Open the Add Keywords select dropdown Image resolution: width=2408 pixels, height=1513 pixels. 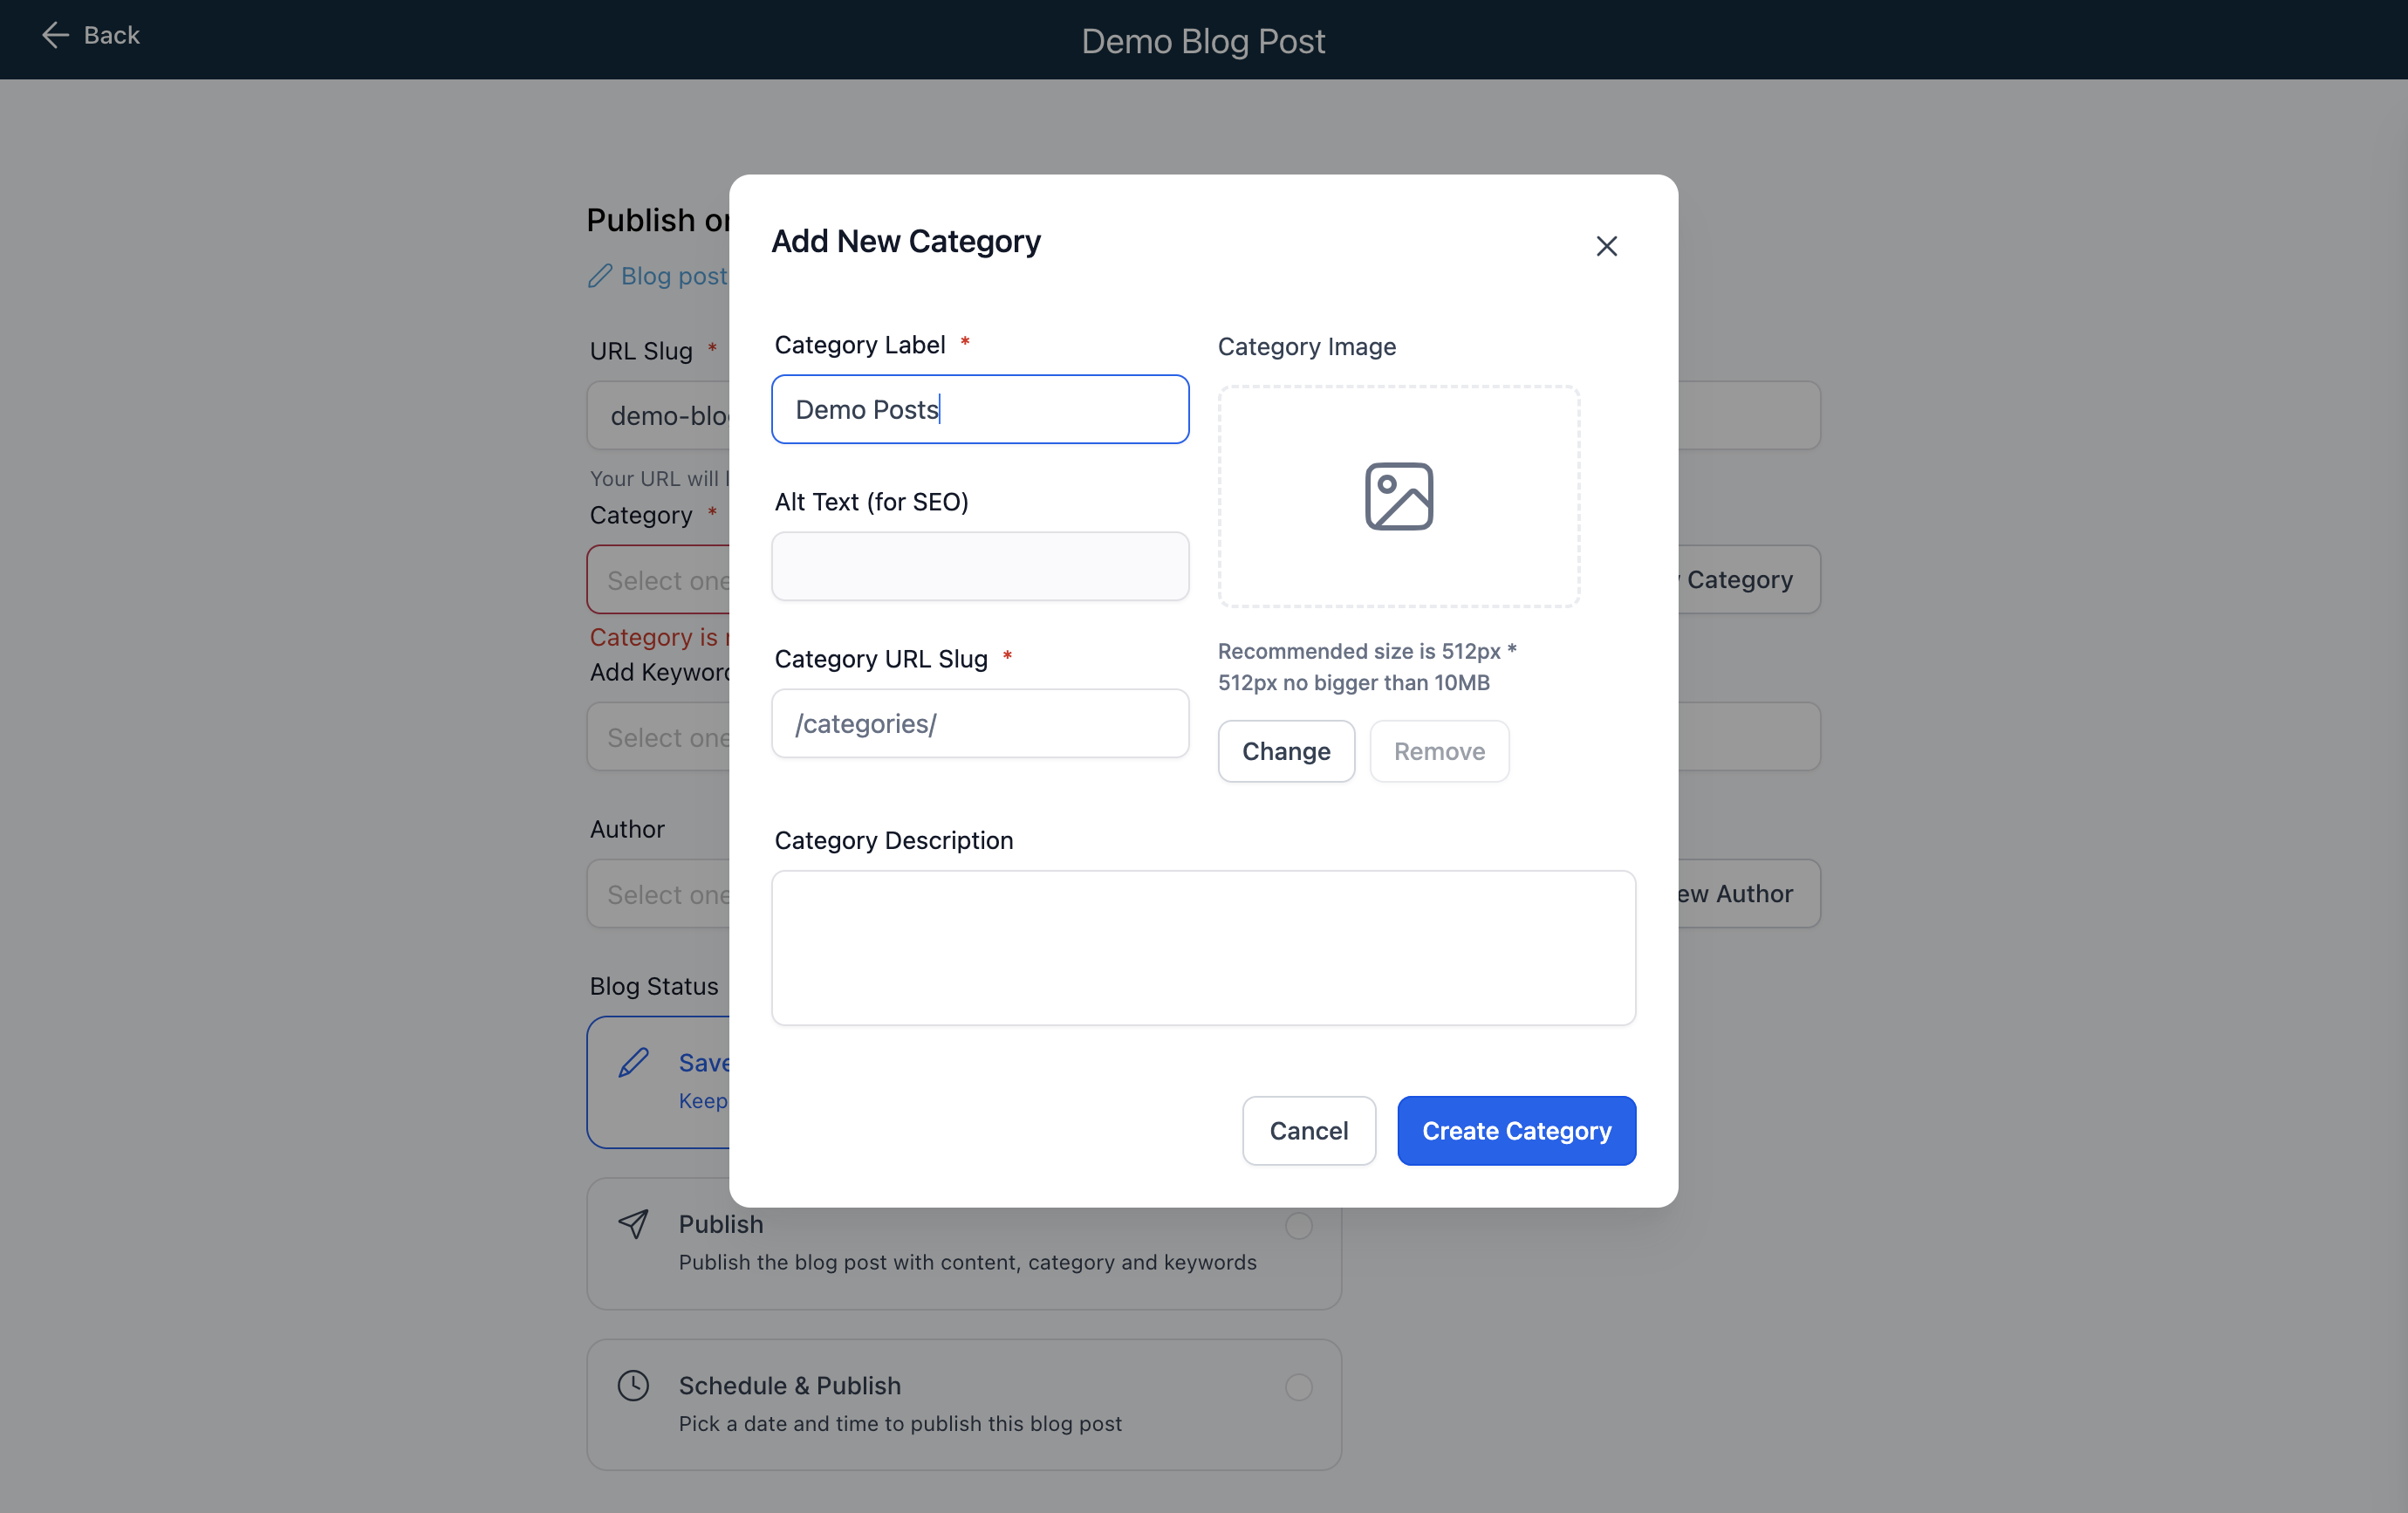click(659, 736)
